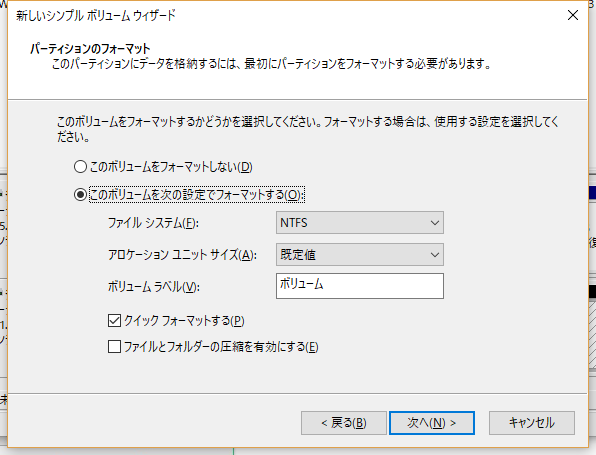Click the chevron arrow beside NTFS

click(x=435, y=223)
